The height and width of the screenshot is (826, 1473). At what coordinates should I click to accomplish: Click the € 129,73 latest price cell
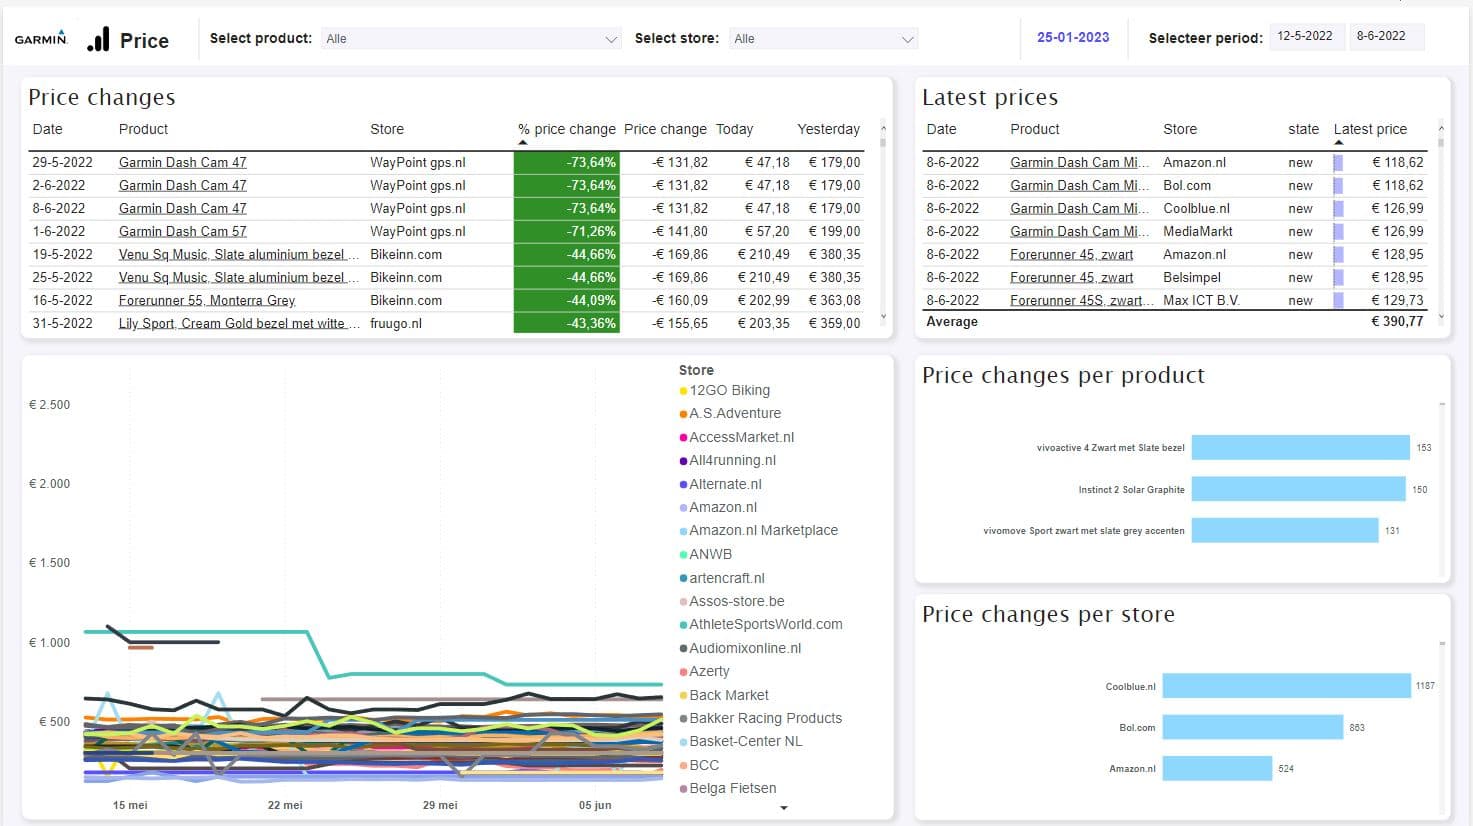1397,300
